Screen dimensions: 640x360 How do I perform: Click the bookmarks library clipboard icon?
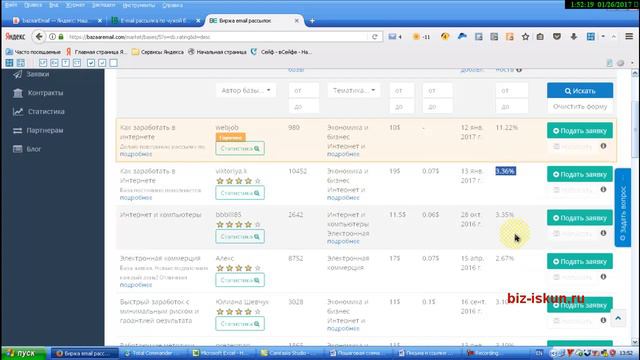(540, 37)
